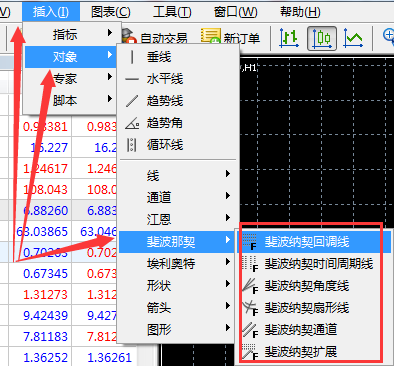Click the zoom-in magnifier icon
Image resolution: width=394 pixels, height=366 pixels.
(389, 36)
